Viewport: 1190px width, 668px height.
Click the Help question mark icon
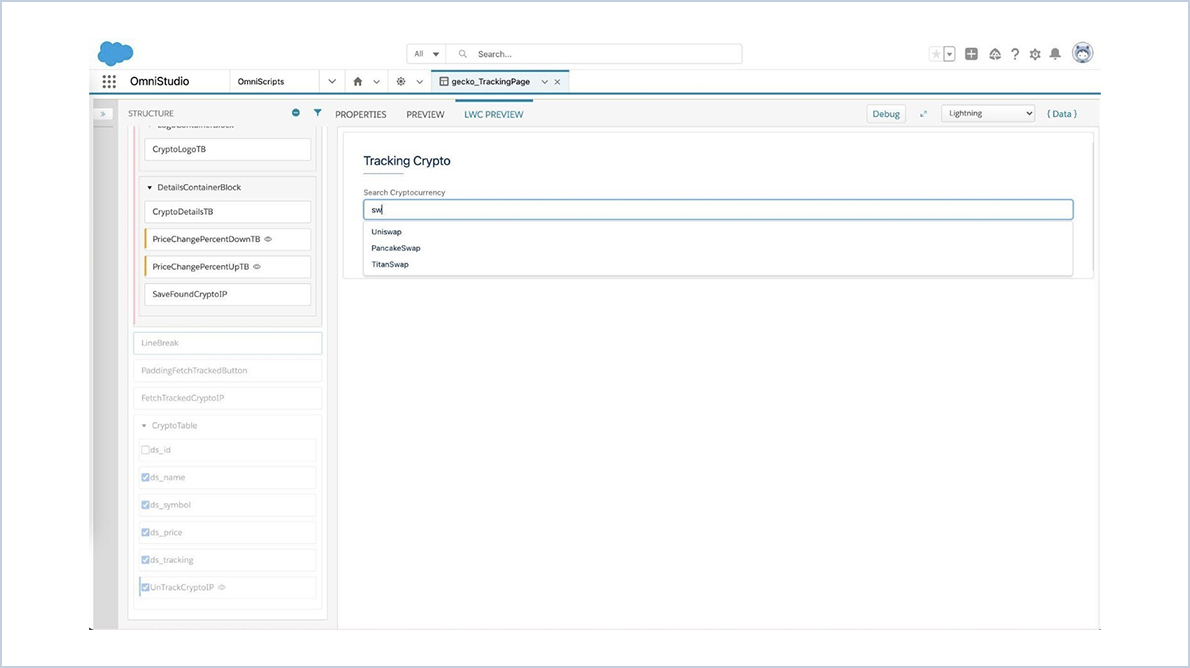[1014, 53]
